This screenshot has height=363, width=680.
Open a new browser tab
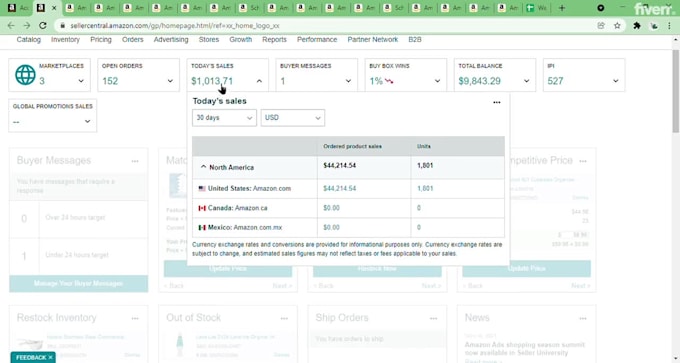pos(562,8)
